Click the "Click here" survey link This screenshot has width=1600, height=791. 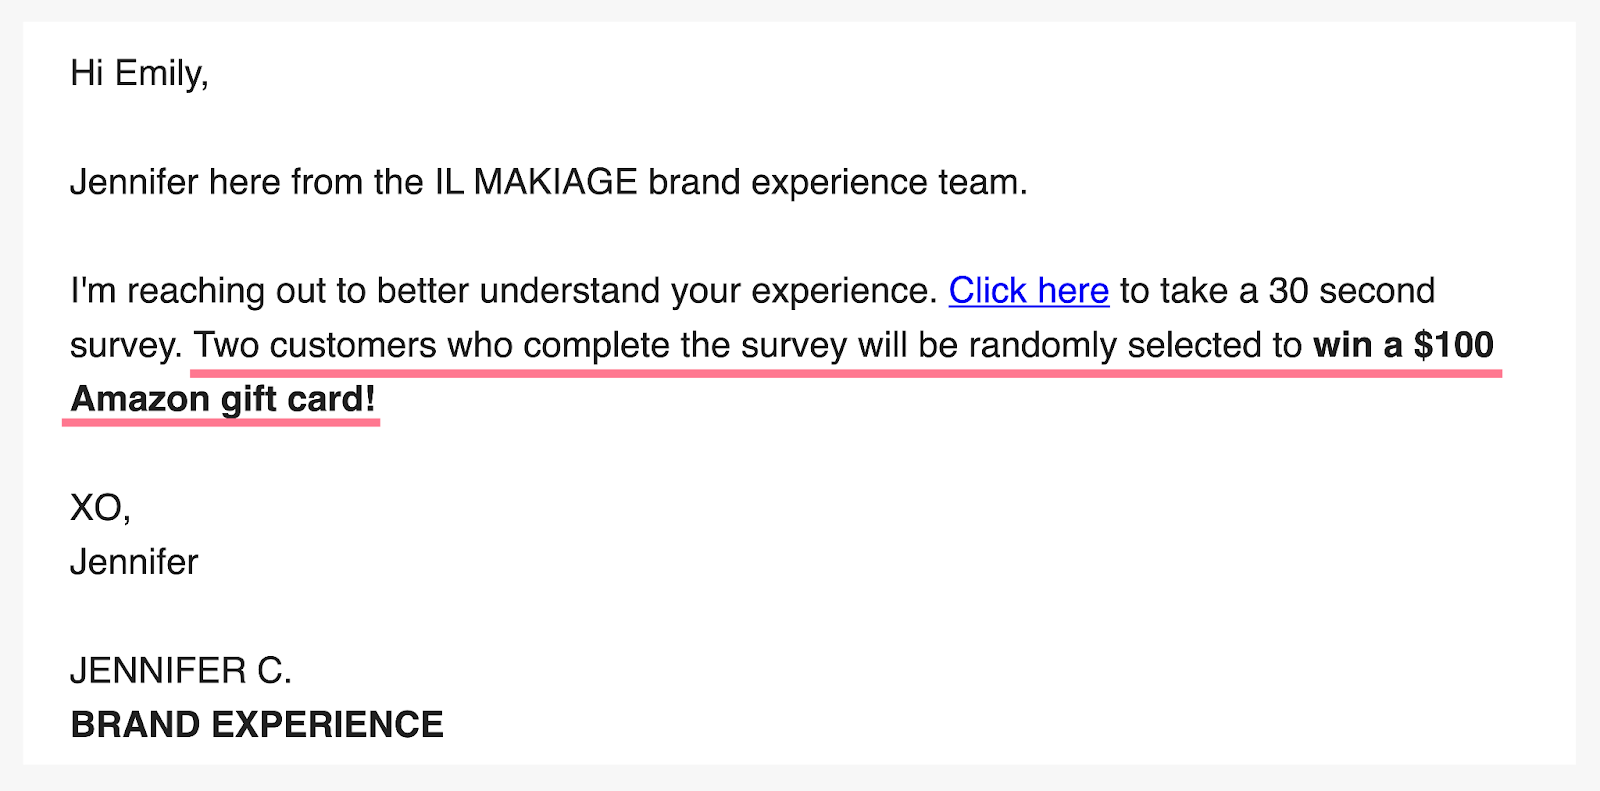click(1028, 291)
